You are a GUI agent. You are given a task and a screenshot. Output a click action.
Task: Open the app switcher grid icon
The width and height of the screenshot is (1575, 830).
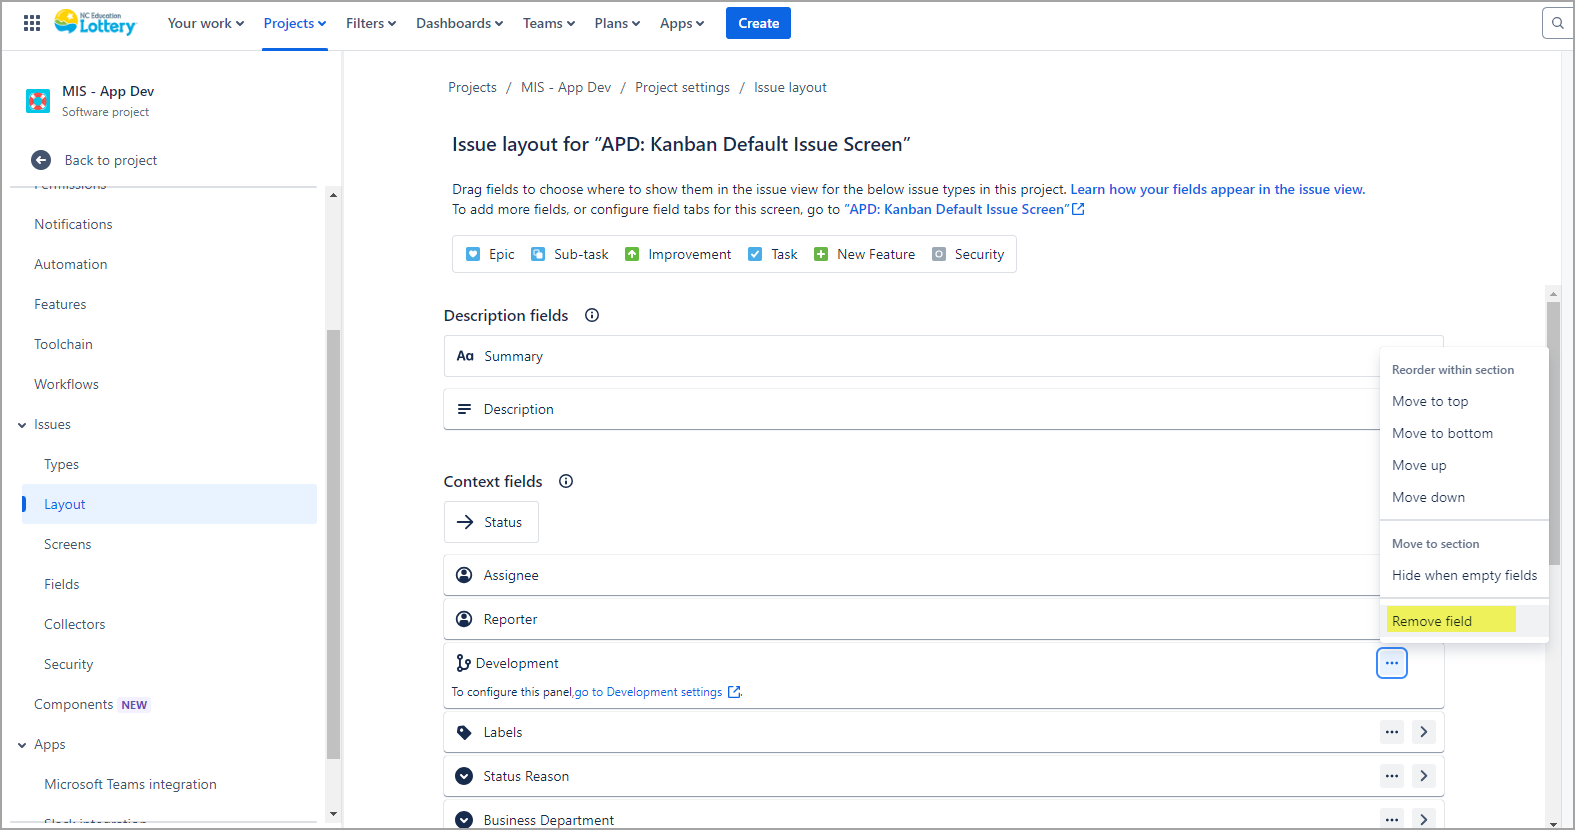coord(32,23)
